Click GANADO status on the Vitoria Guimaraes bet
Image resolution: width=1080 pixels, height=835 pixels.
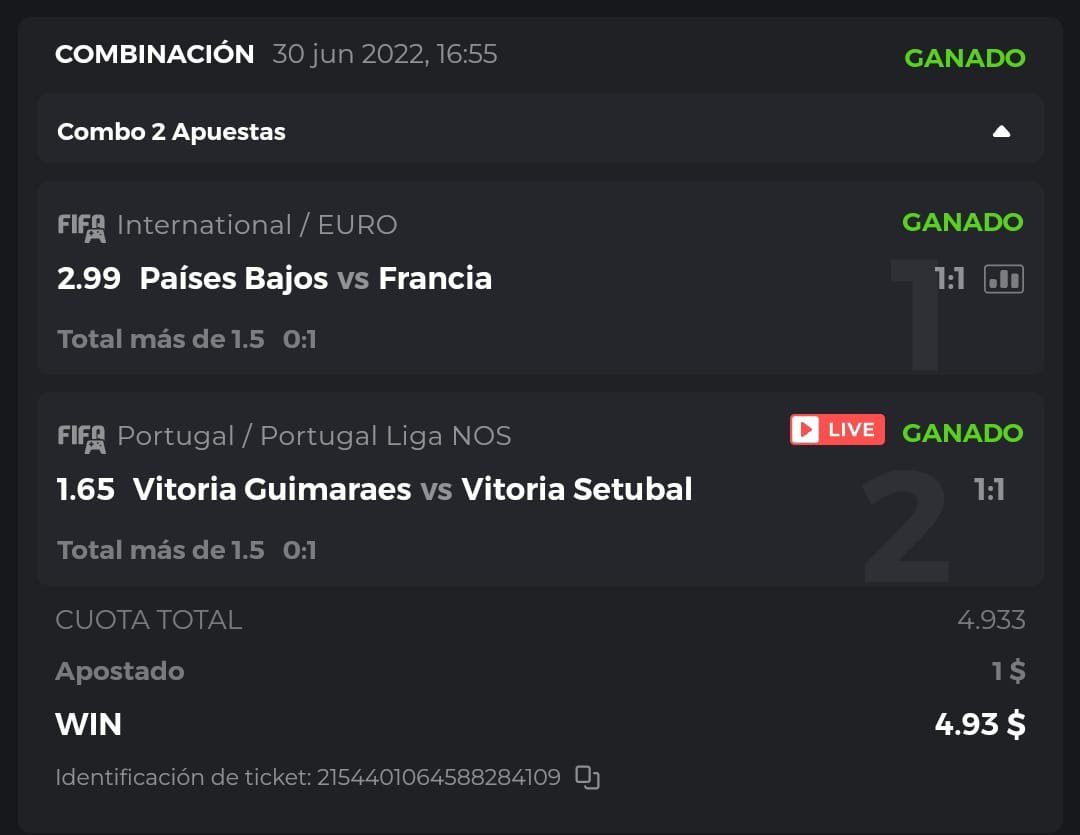click(962, 433)
